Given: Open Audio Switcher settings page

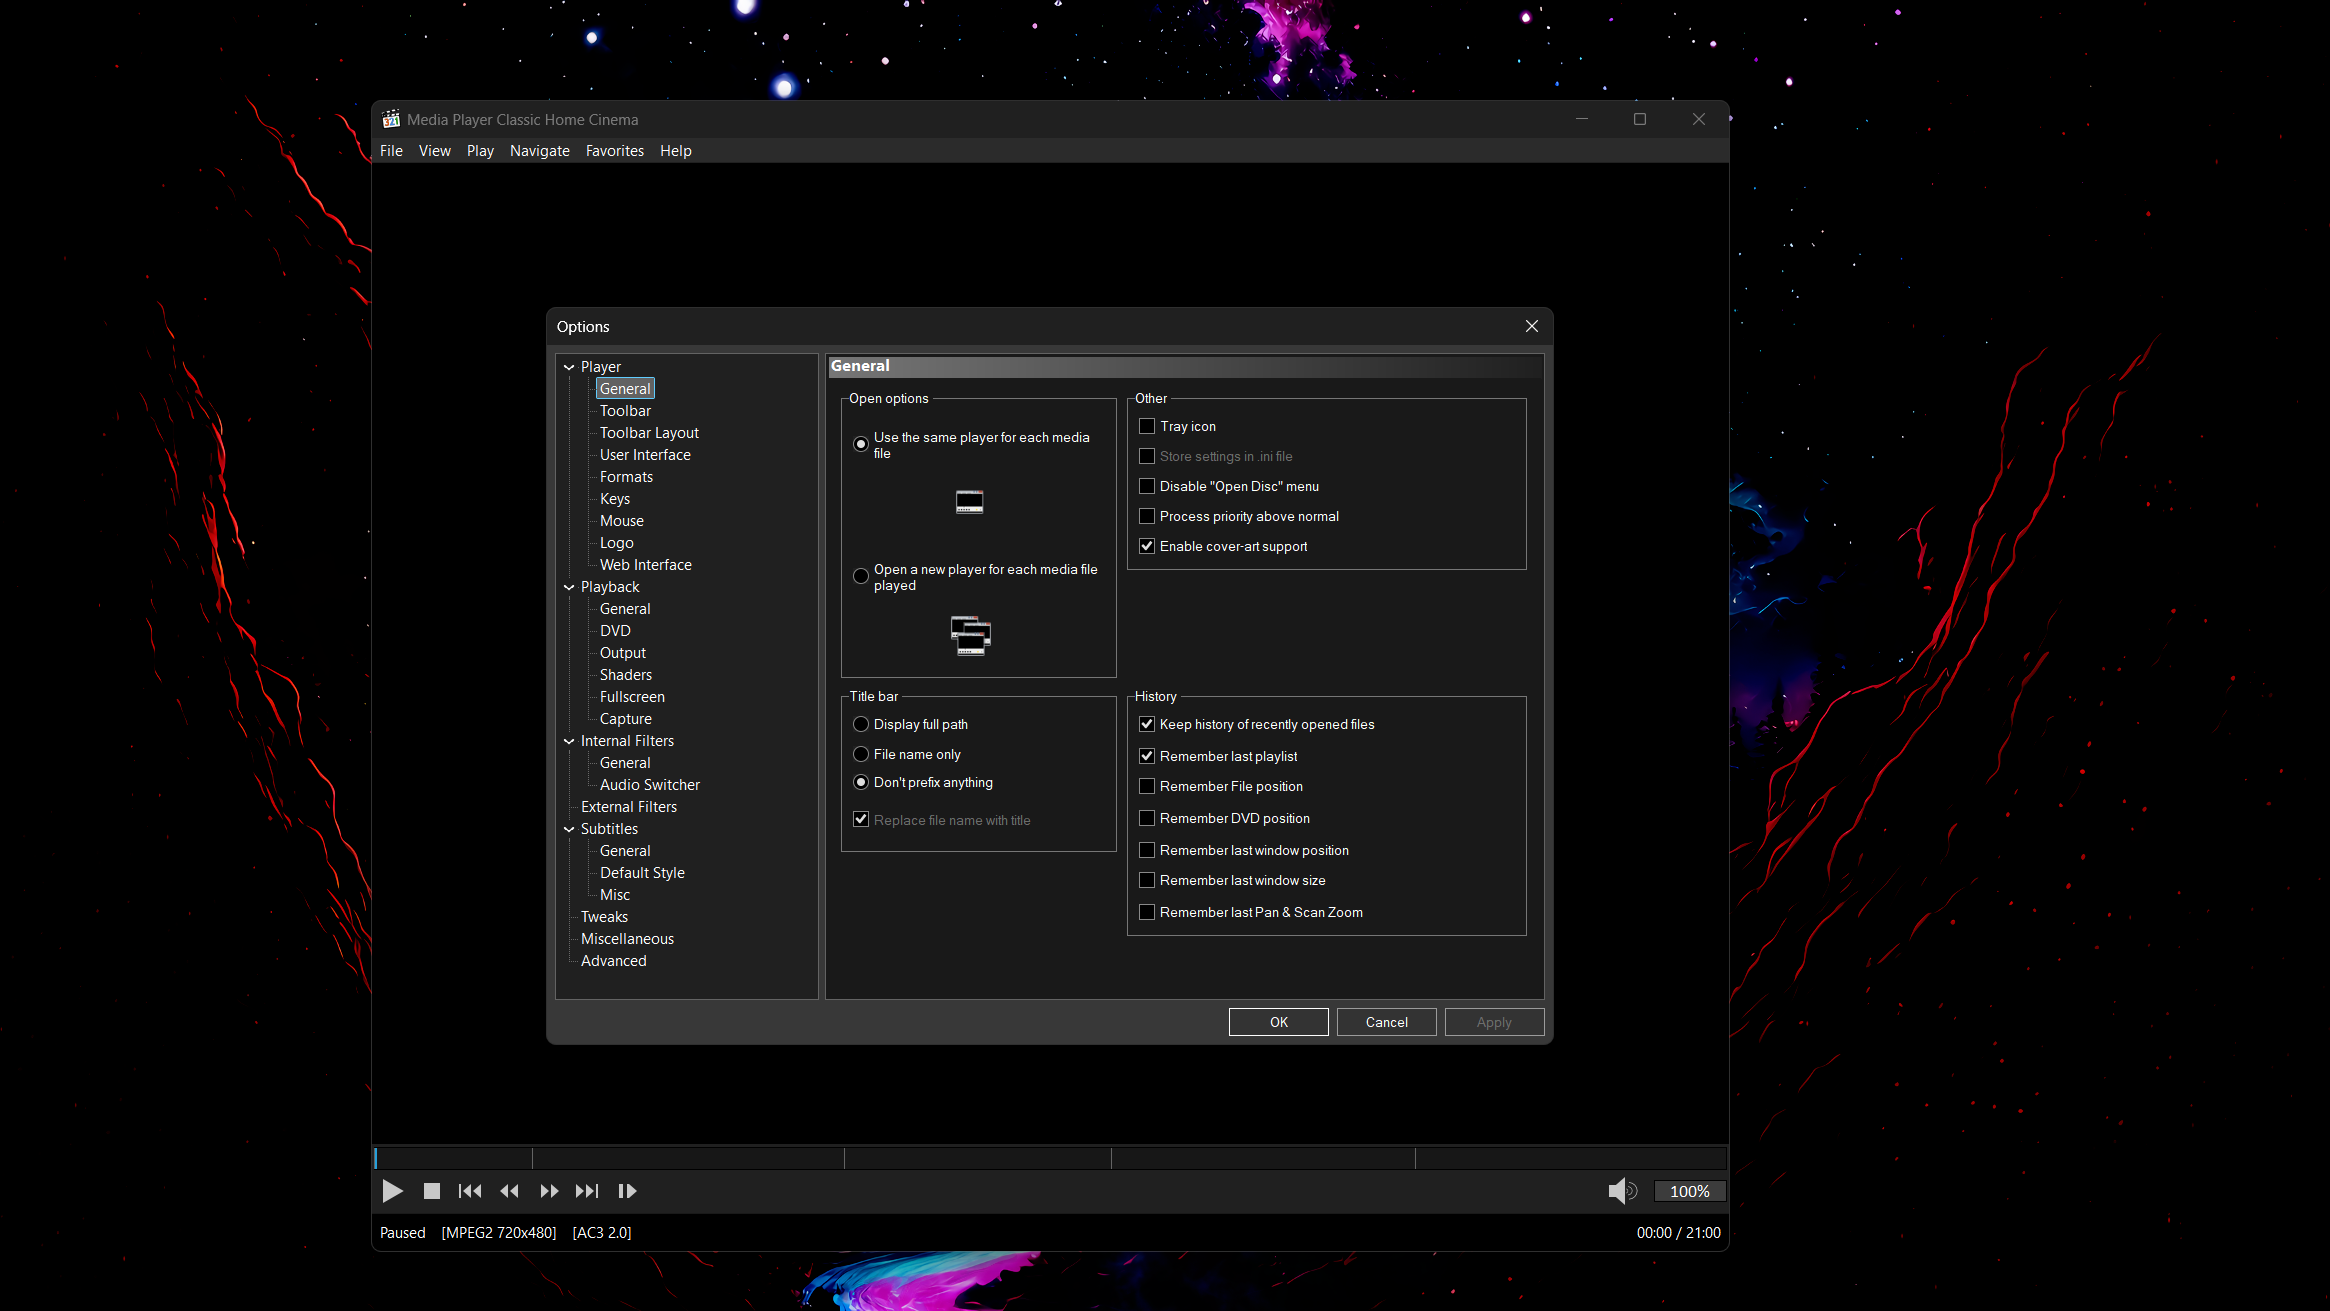Looking at the screenshot, I should pos(649,785).
